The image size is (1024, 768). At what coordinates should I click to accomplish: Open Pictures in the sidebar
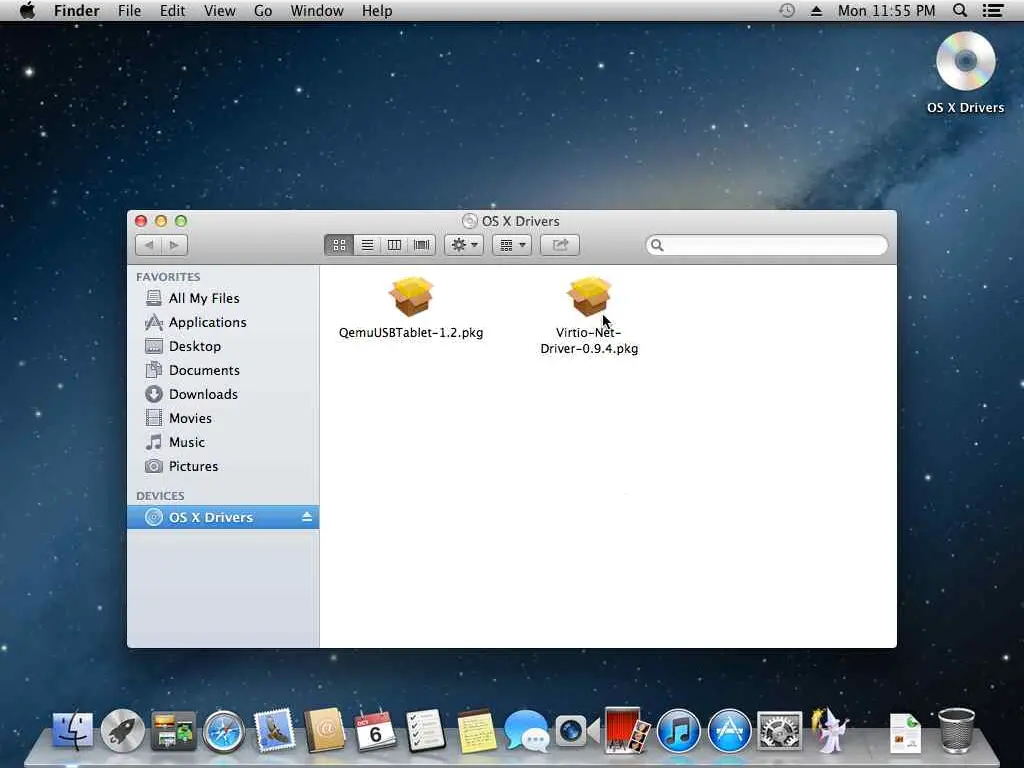click(x=223, y=466)
